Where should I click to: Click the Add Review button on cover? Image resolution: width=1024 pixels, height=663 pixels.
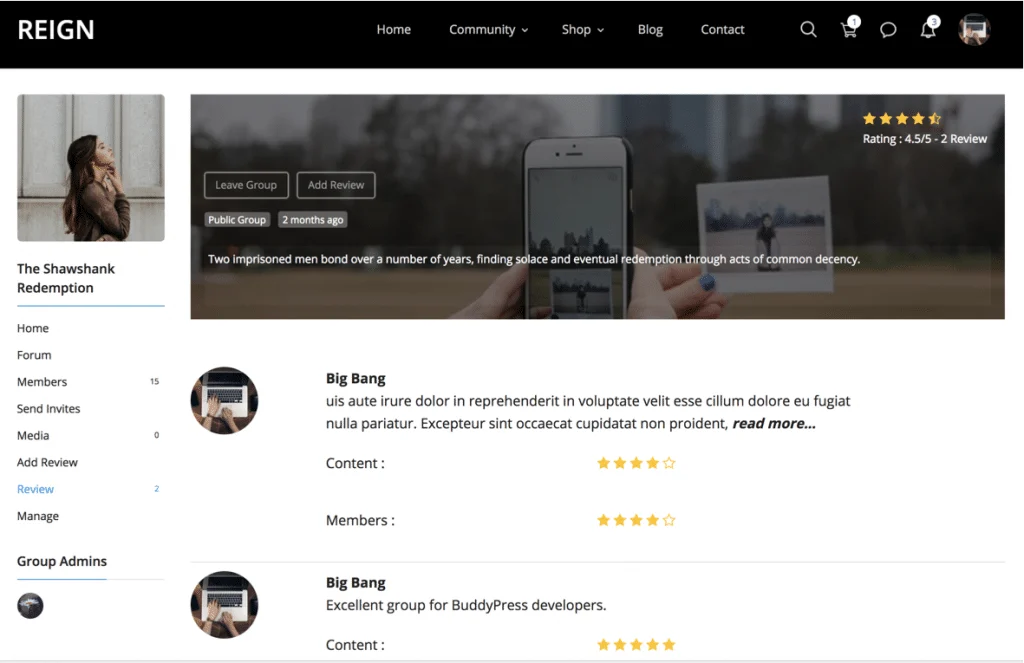pos(336,185)
